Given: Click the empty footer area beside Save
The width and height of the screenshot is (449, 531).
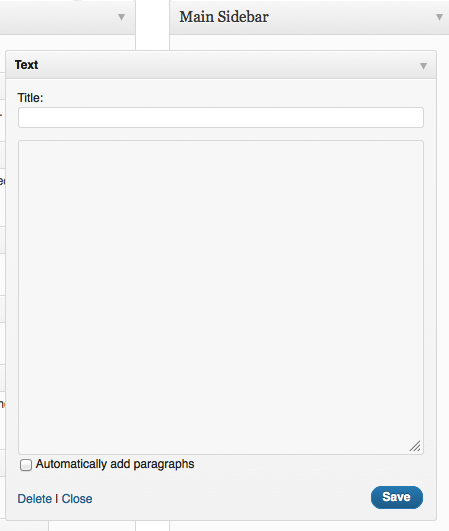Looking at the screenshot, I should point(230,498).
